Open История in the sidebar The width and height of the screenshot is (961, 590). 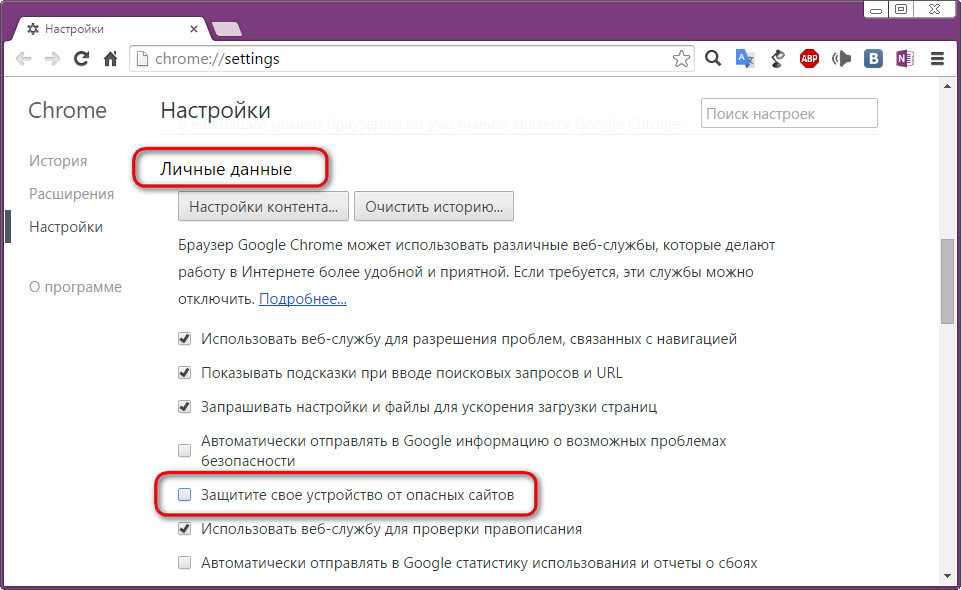[x=58, y=161]
